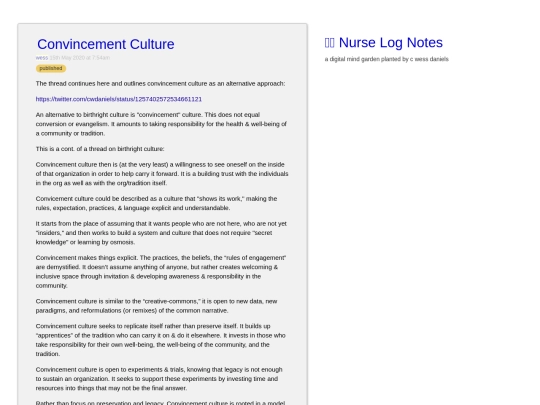Click the paragraph starting 'Convincement makes things explicit'
Viewport: 540px width, 405px height.
(161, 272)
